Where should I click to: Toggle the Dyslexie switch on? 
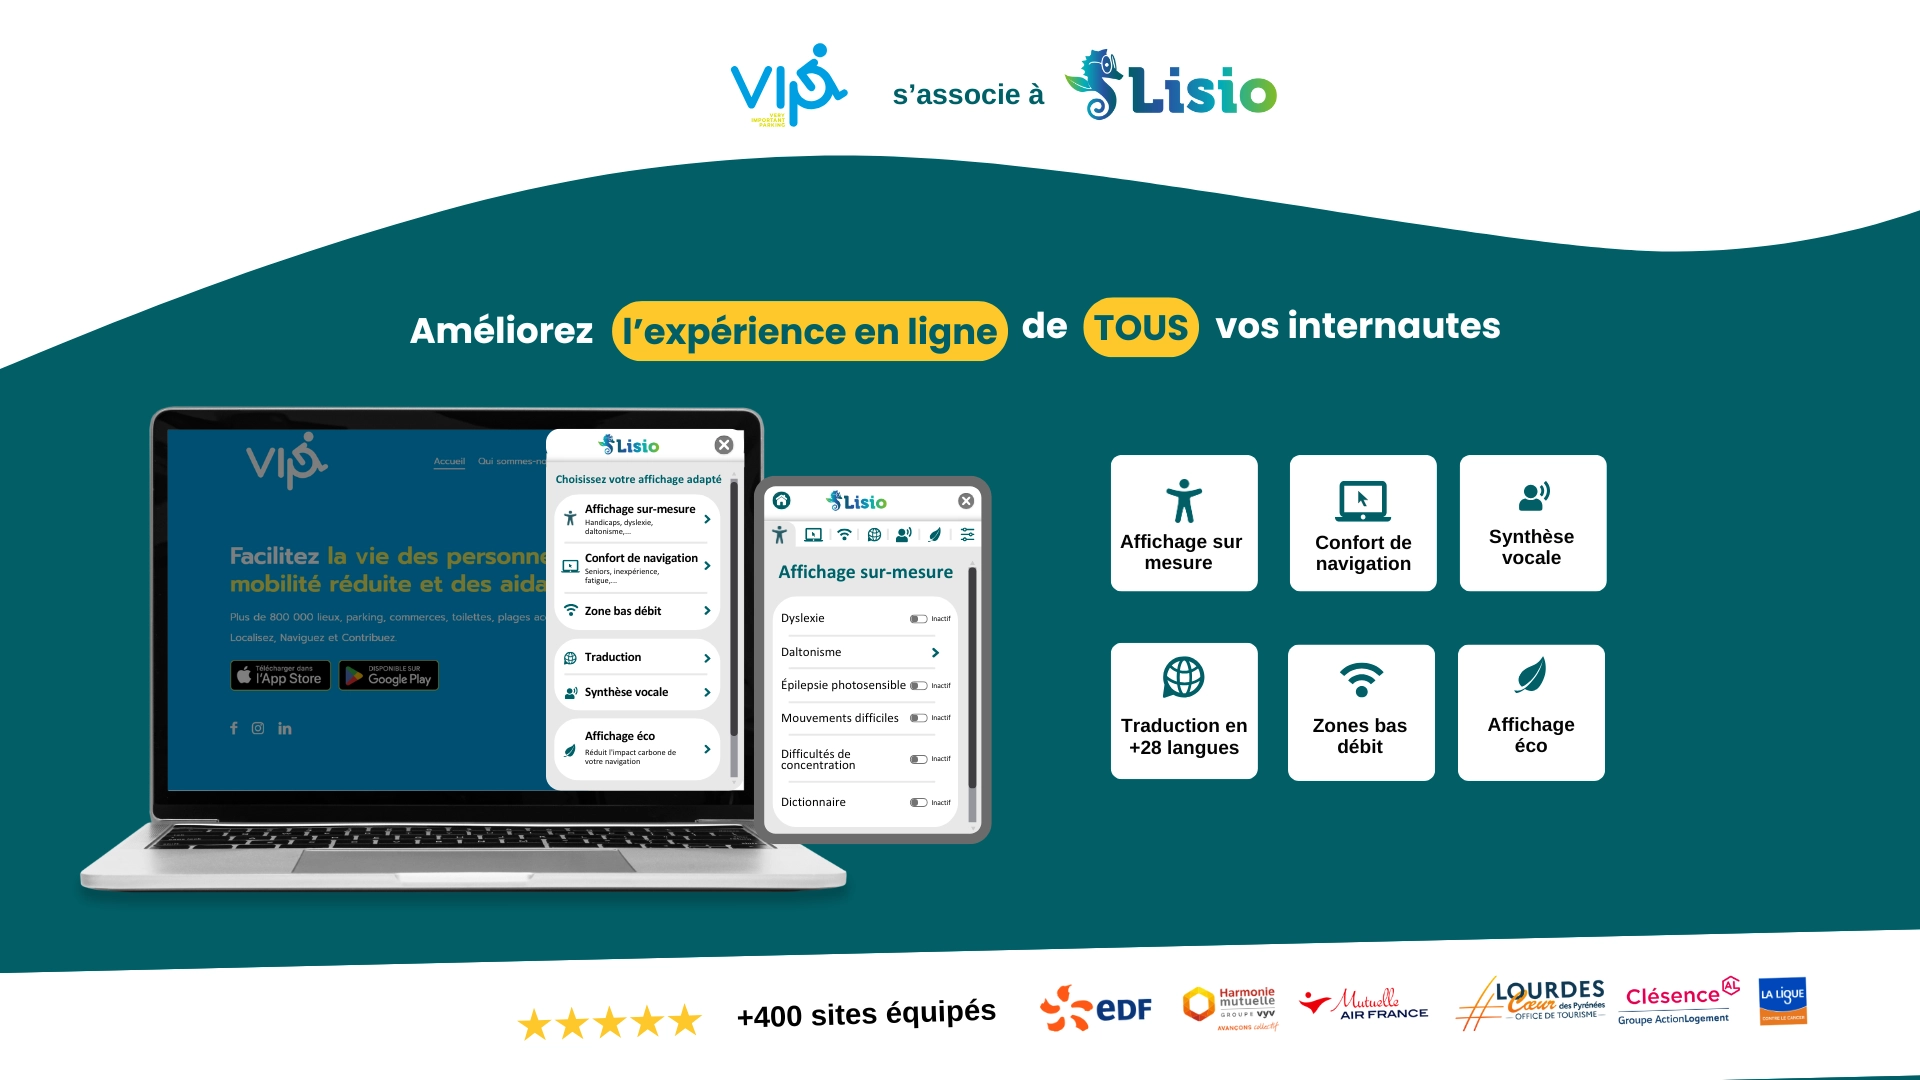[x=915, y=616]
